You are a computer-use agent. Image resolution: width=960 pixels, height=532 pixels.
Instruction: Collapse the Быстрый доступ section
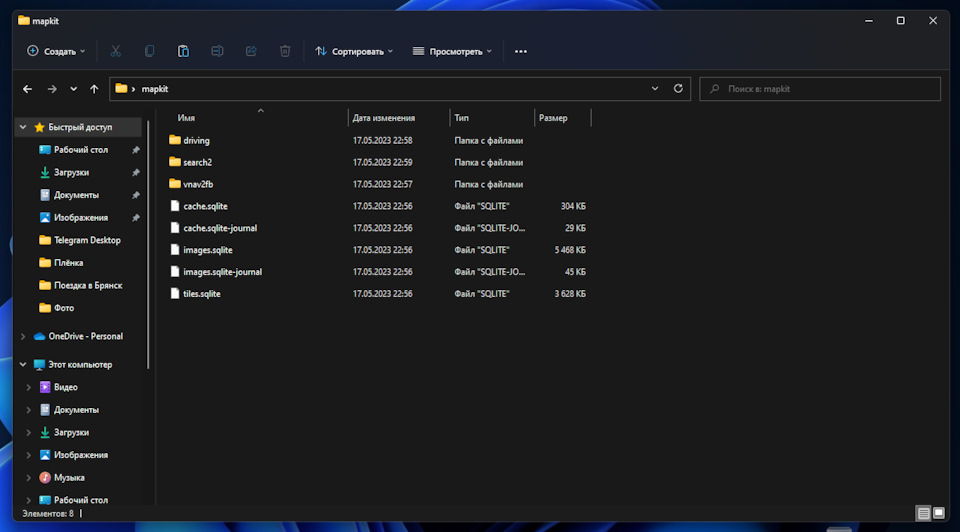23,127
